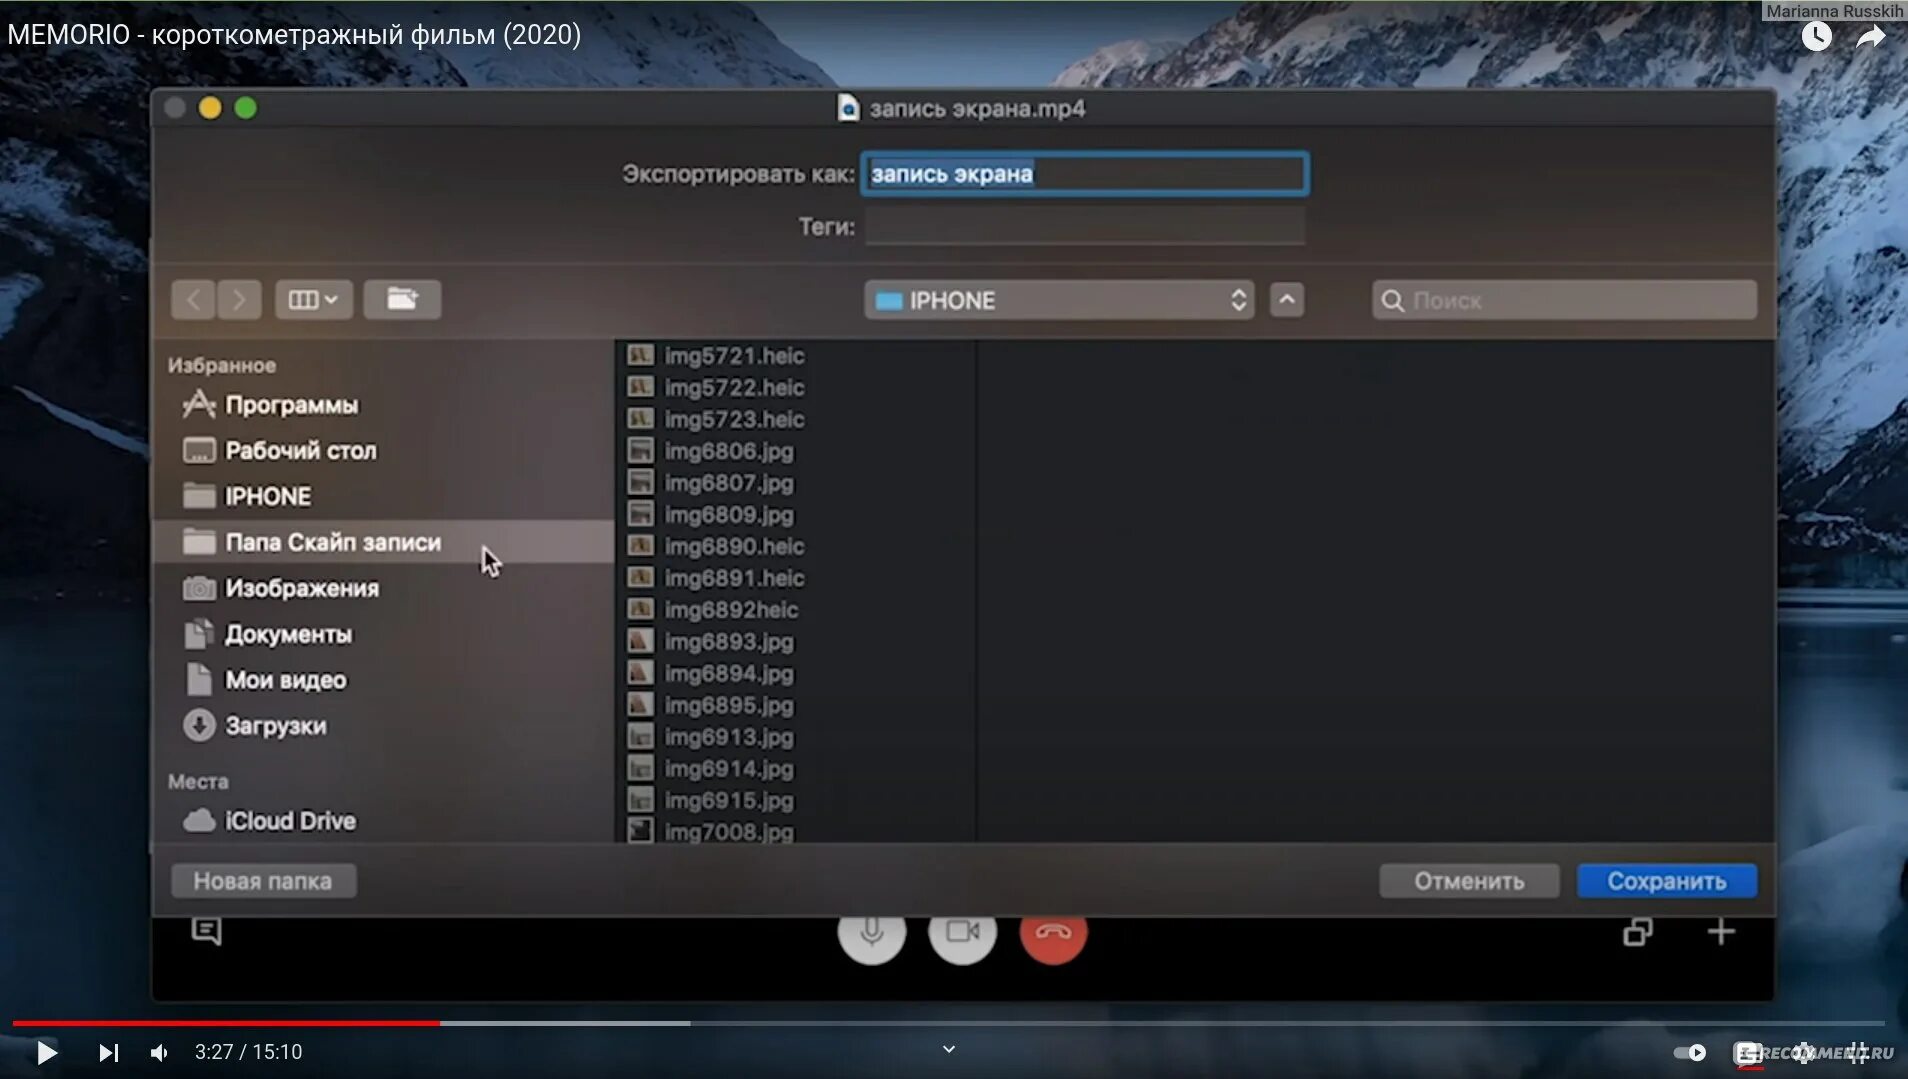Select file img6893.jpg

point(729,642)
